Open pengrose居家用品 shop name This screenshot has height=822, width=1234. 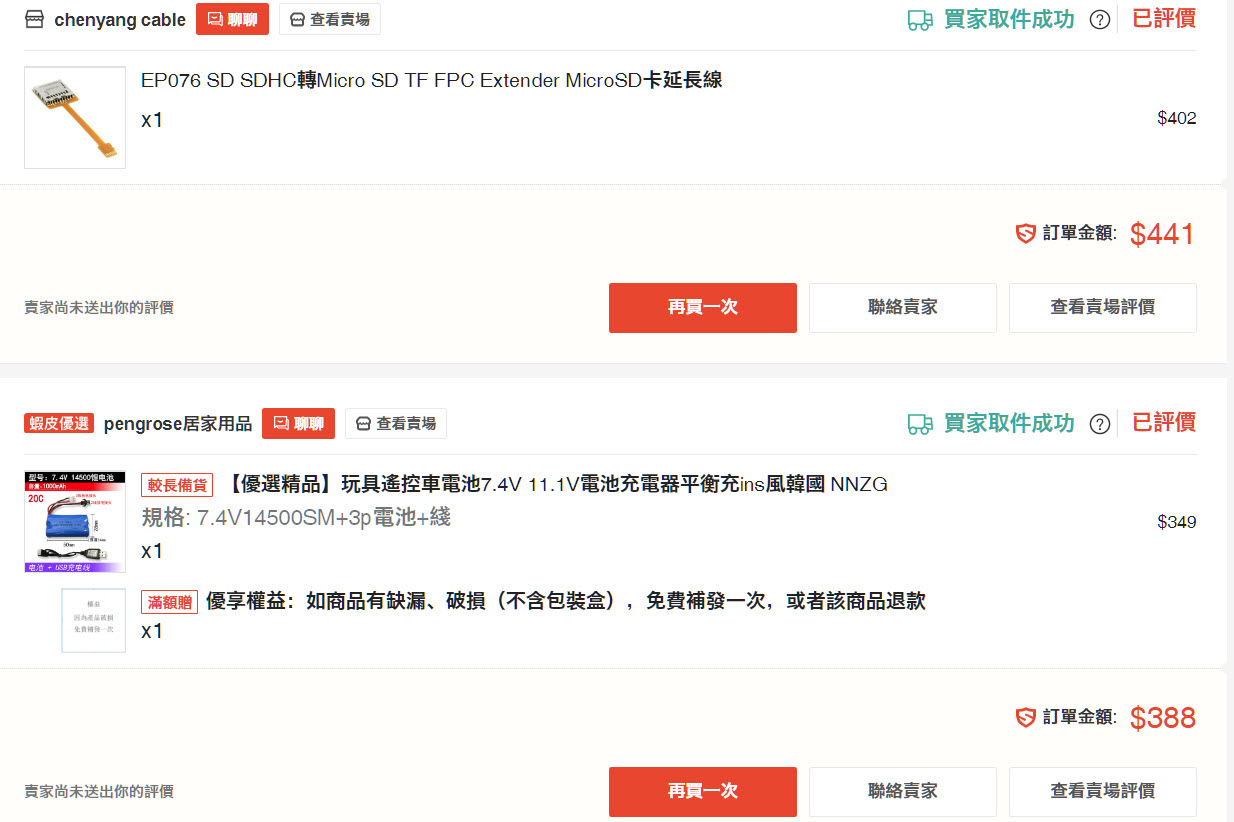[178, 424]
